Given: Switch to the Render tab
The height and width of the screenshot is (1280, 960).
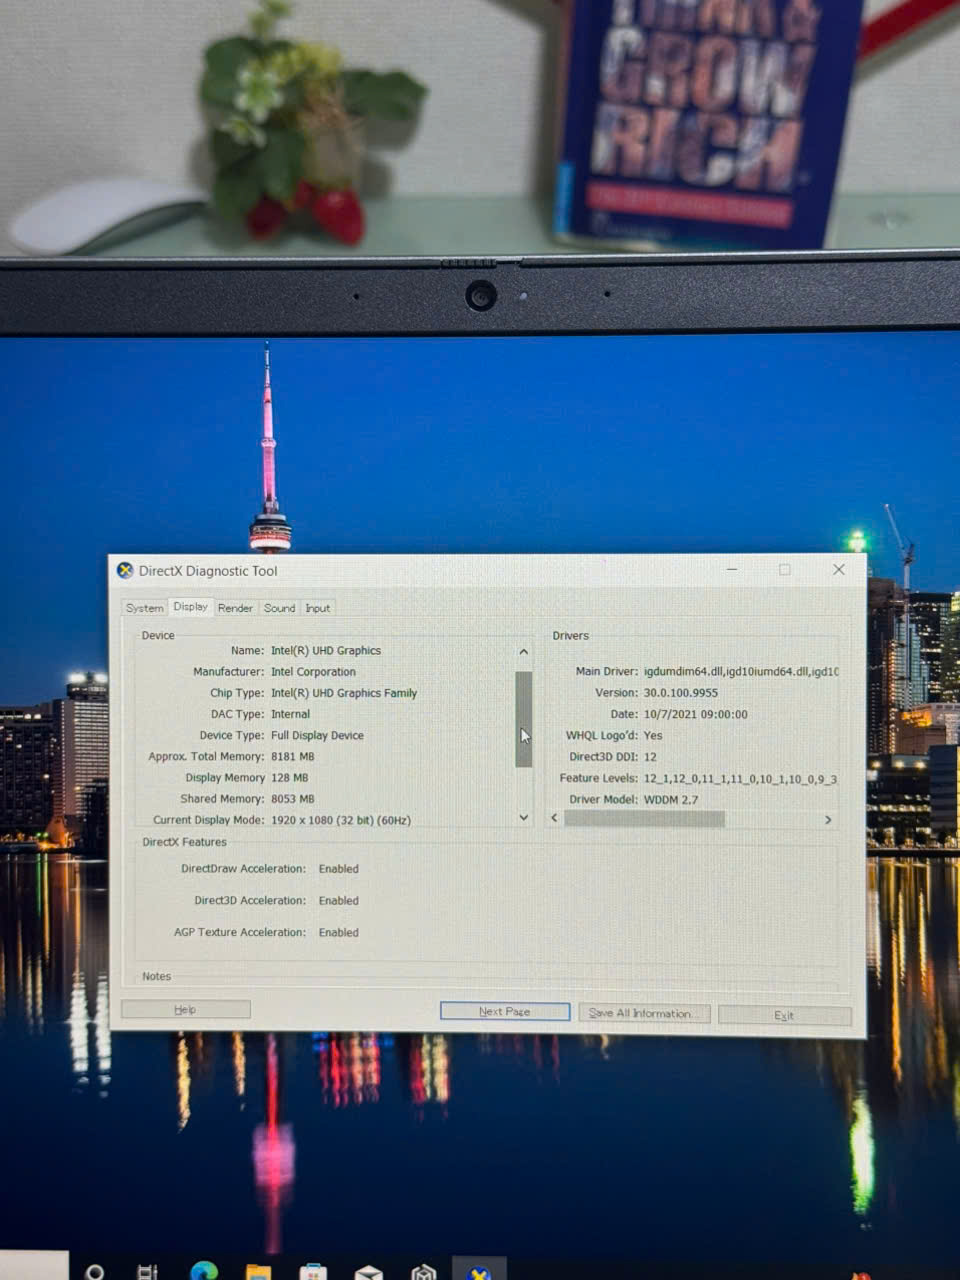Looking at the screenshot, I should coord(235,608).
